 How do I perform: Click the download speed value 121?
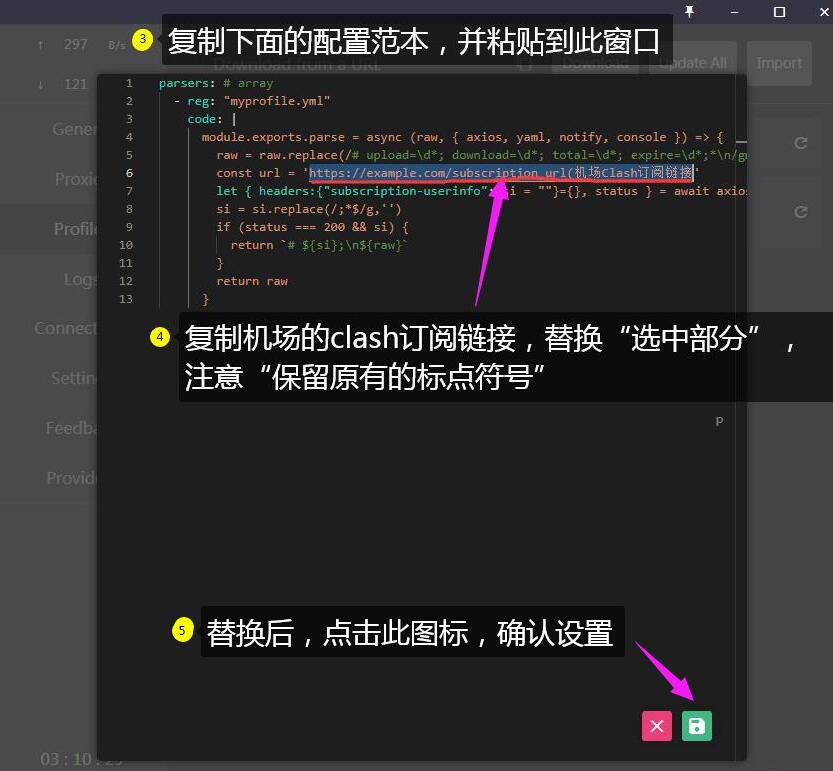76,84
